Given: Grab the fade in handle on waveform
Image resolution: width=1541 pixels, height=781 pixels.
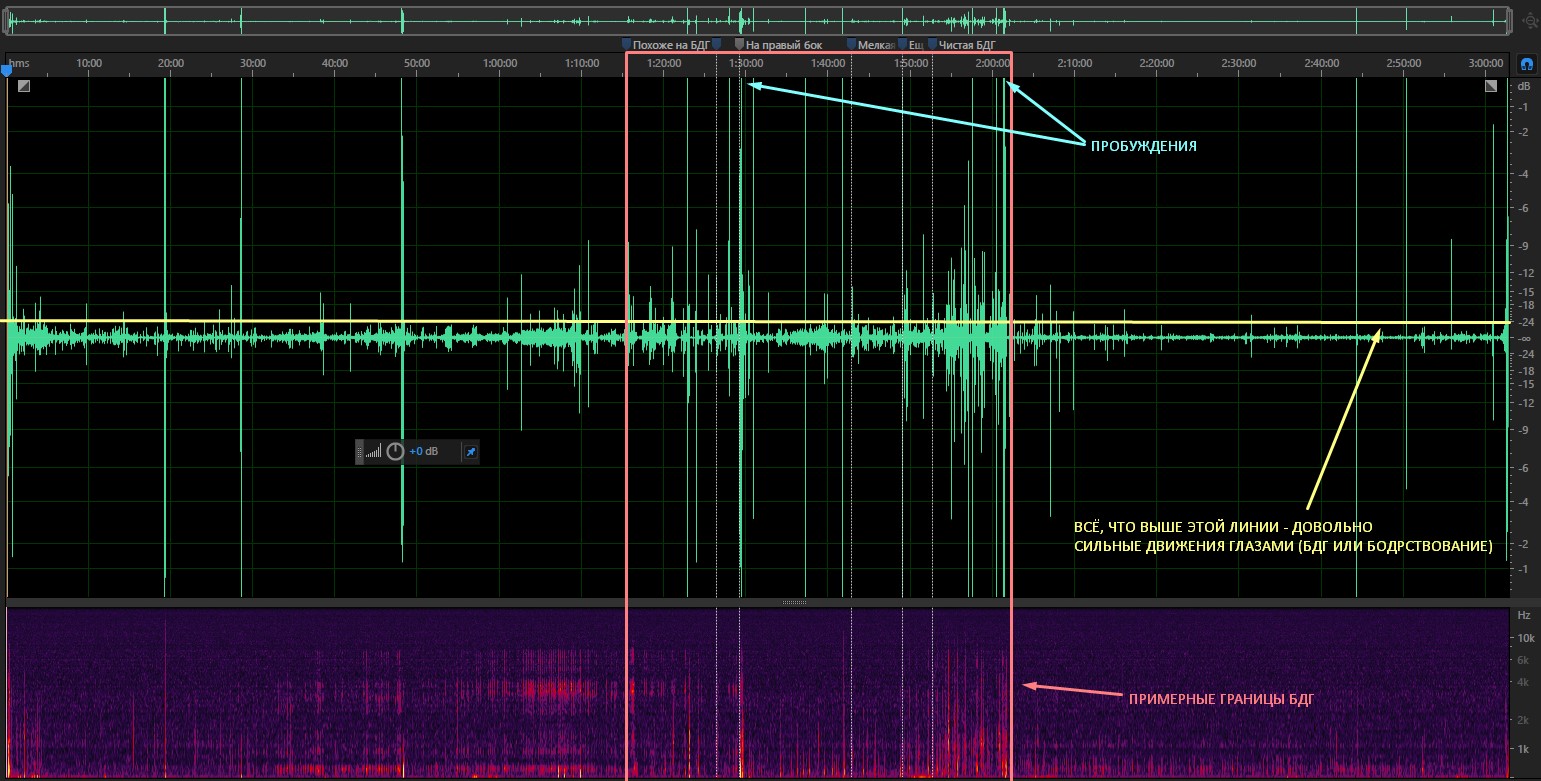Looking at the screenshot, I should click(24, 86).
